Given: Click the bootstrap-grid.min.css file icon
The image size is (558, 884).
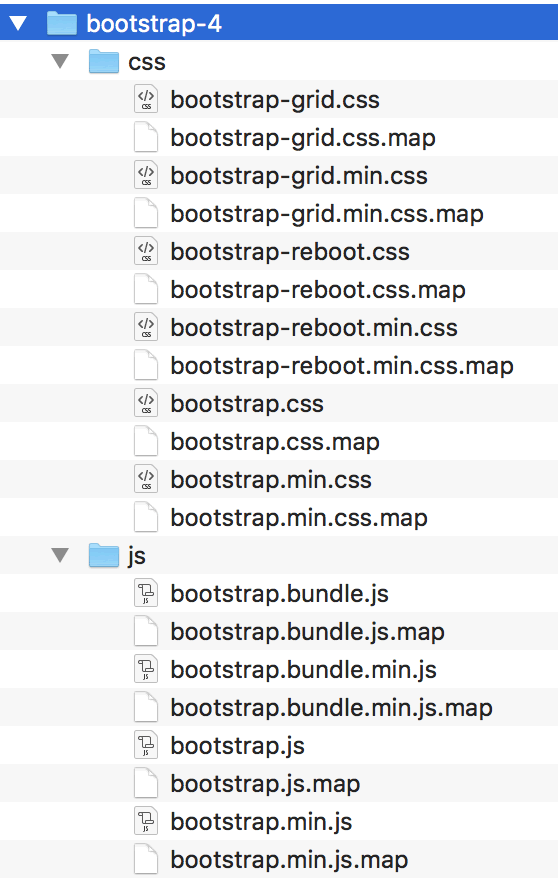Looking at the screenshot, I should tap(146, 175).
